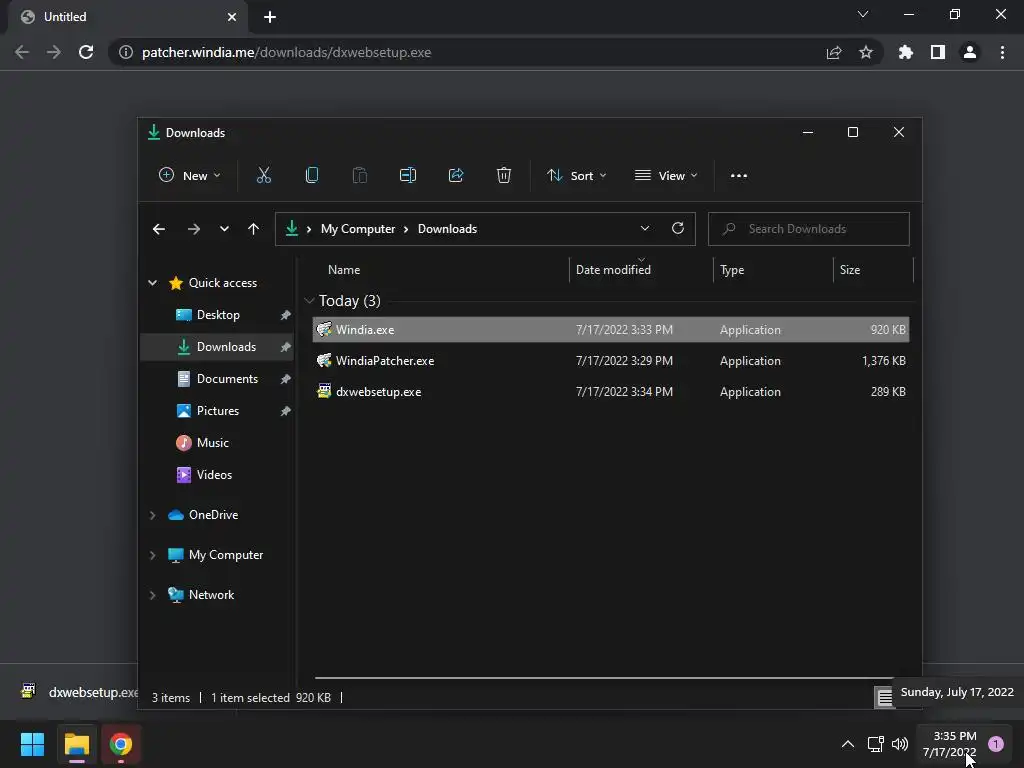Show hidden system tray icons

pos(848,744)
